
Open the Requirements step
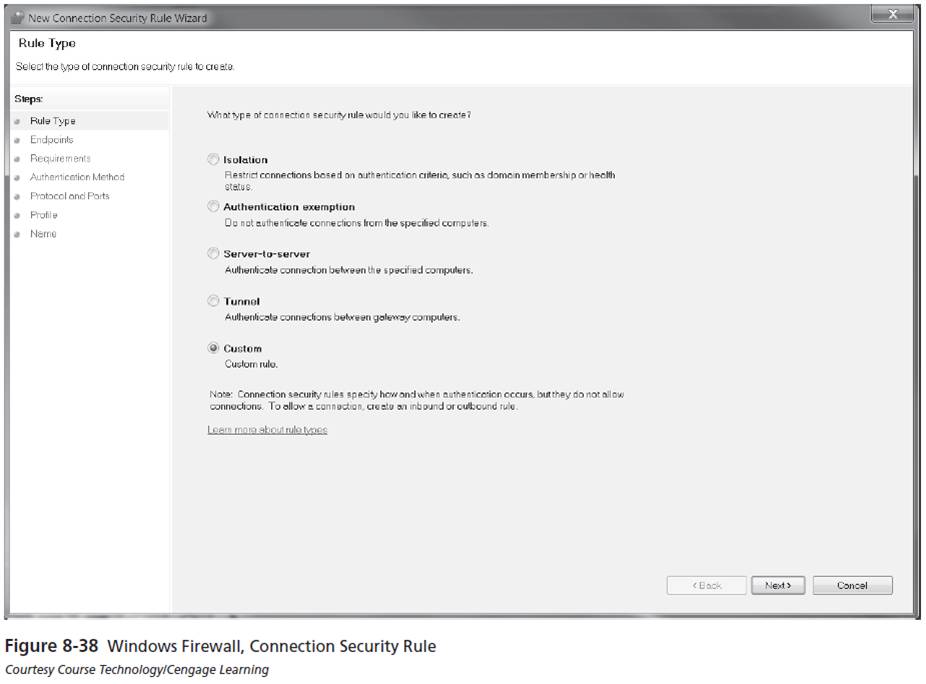[60, 158]
